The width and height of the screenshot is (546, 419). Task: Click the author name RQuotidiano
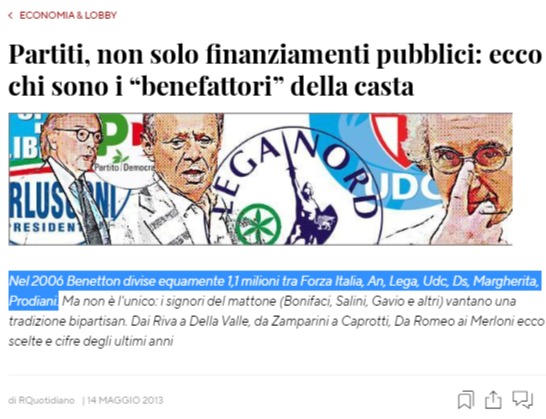pyautogui.click(x=46, y=400)
